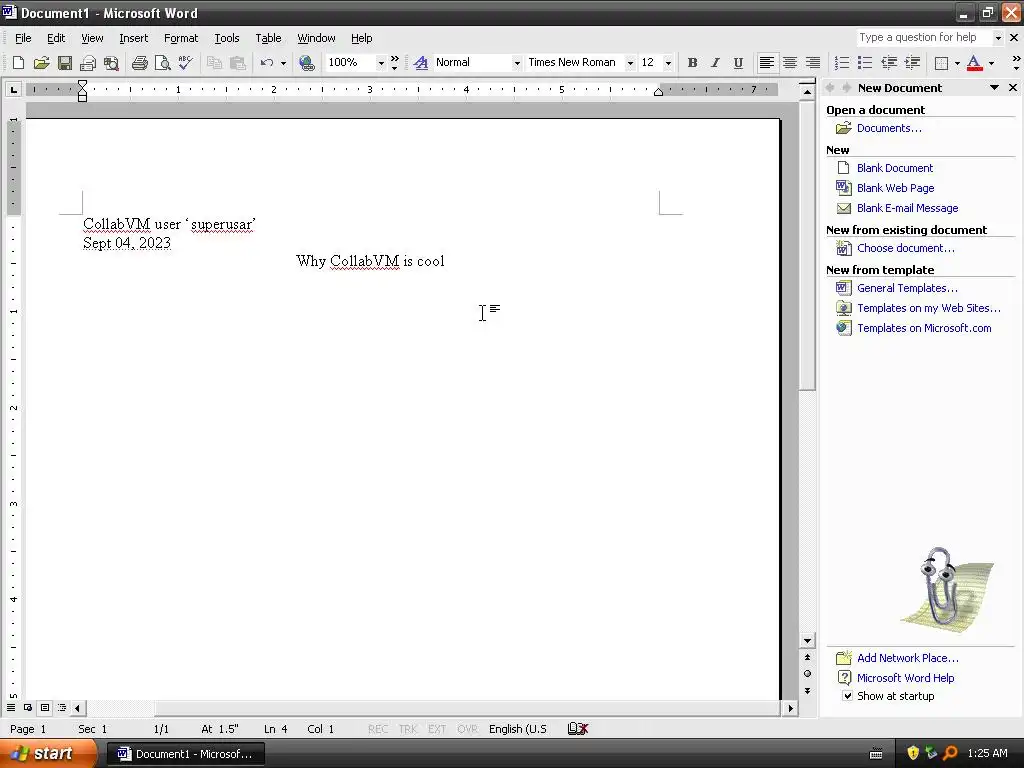Save the document with floppy icon

point(65,63)
